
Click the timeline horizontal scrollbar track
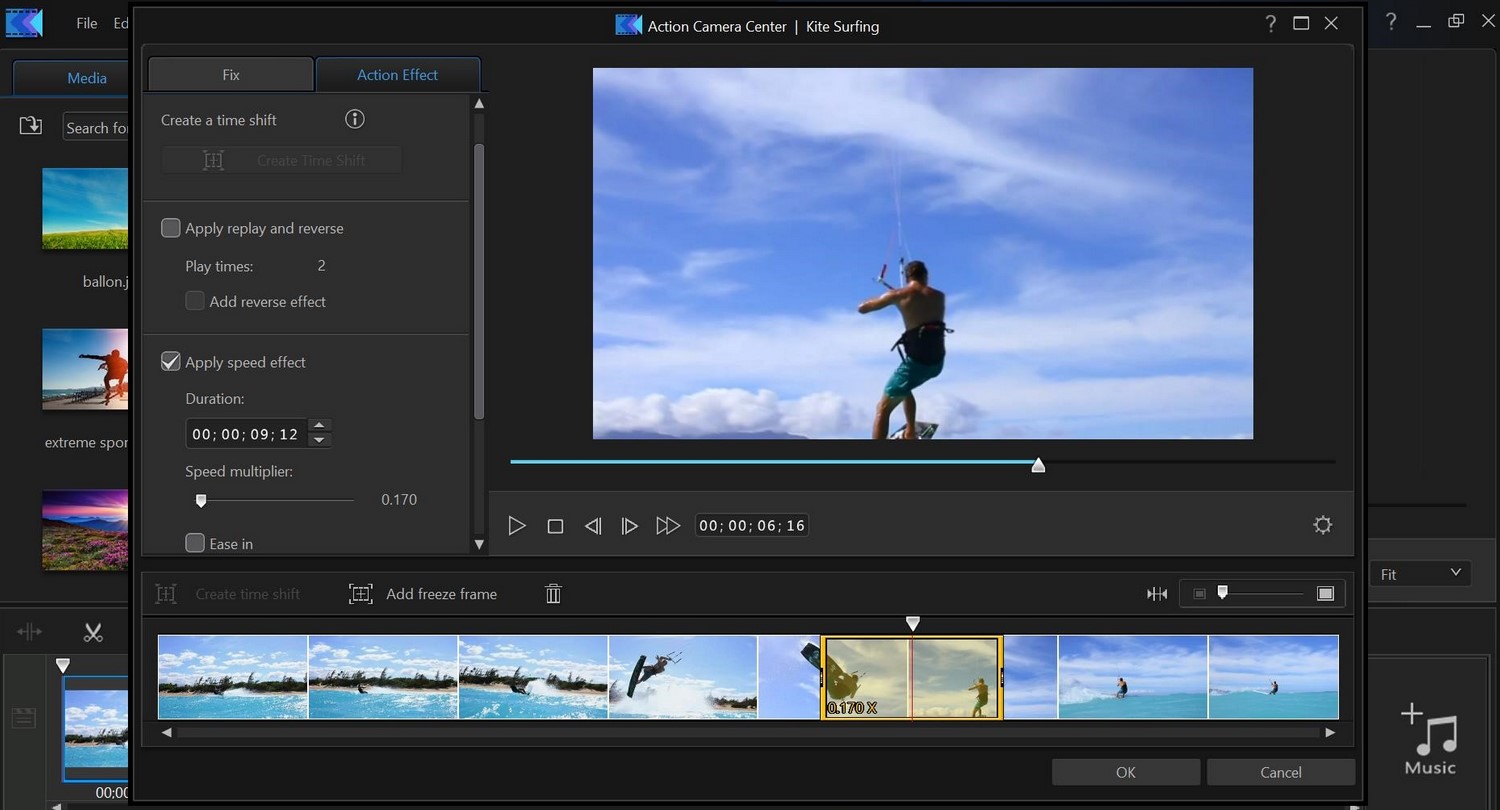[748, 733]
